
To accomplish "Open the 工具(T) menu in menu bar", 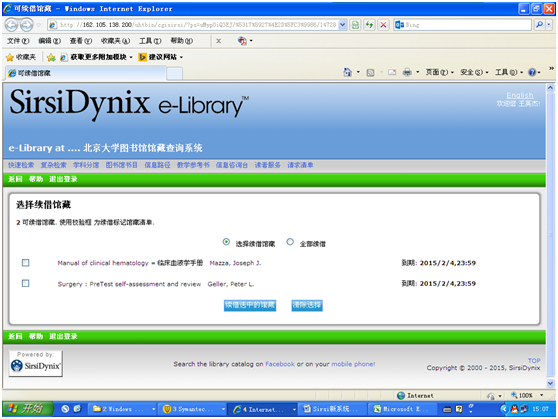I will (150, 41).
